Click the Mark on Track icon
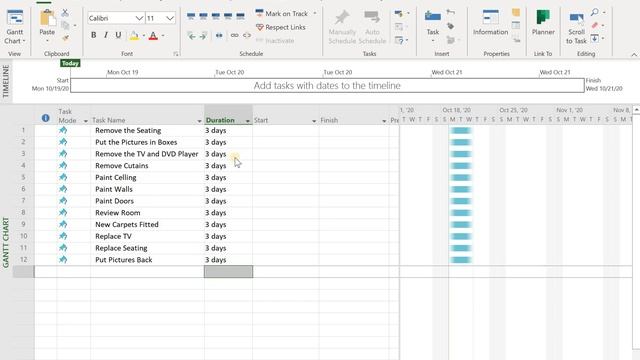This screenshot has width=640, height=360. pos(259,13)
